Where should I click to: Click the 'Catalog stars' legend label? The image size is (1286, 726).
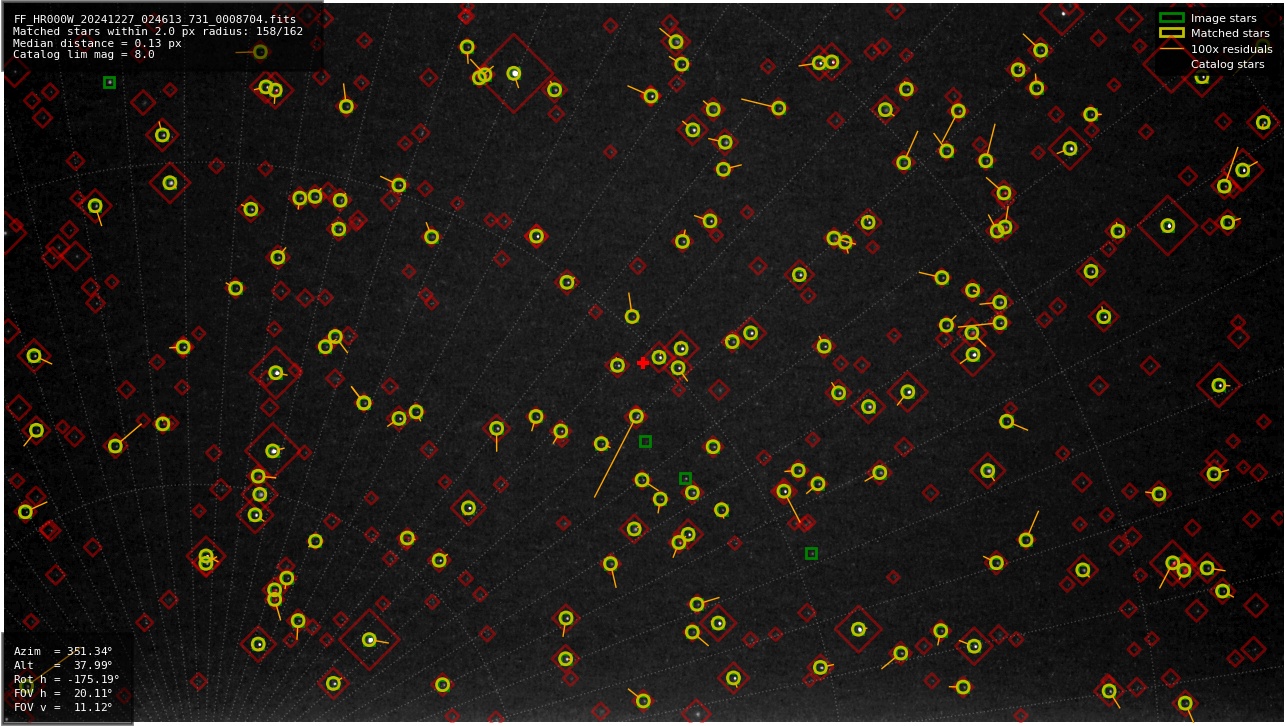(x=1227, y=64)
